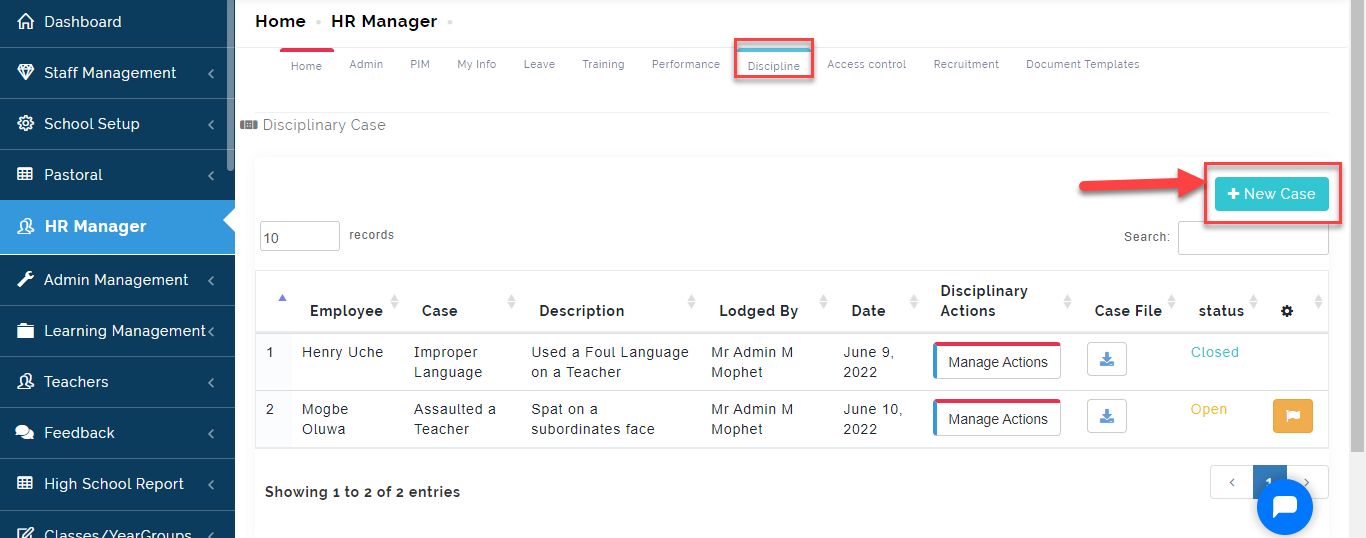Click the gear column header icon
The width and height of the screenshot is (1366, 538).
click(x=1287, y=311)
